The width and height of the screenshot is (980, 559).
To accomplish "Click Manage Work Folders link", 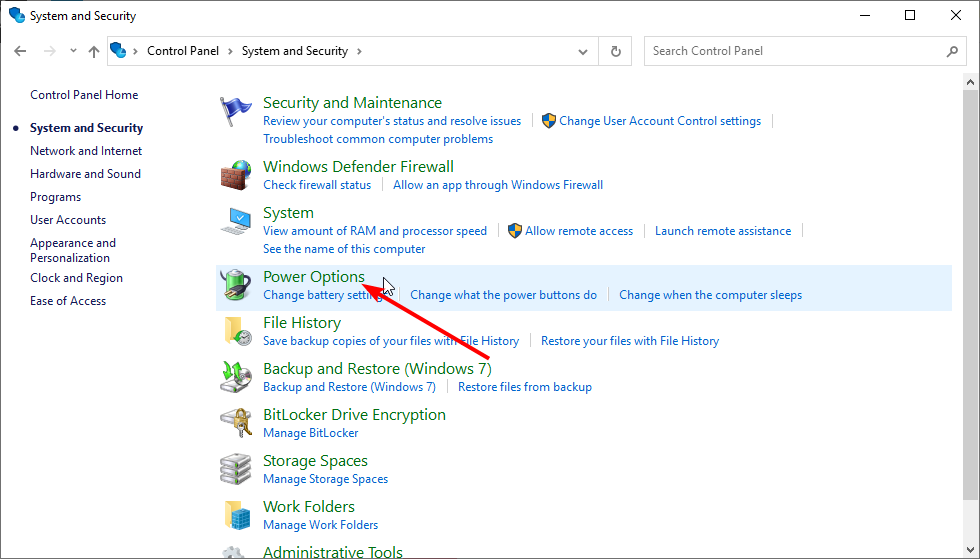I will [321, 525].
